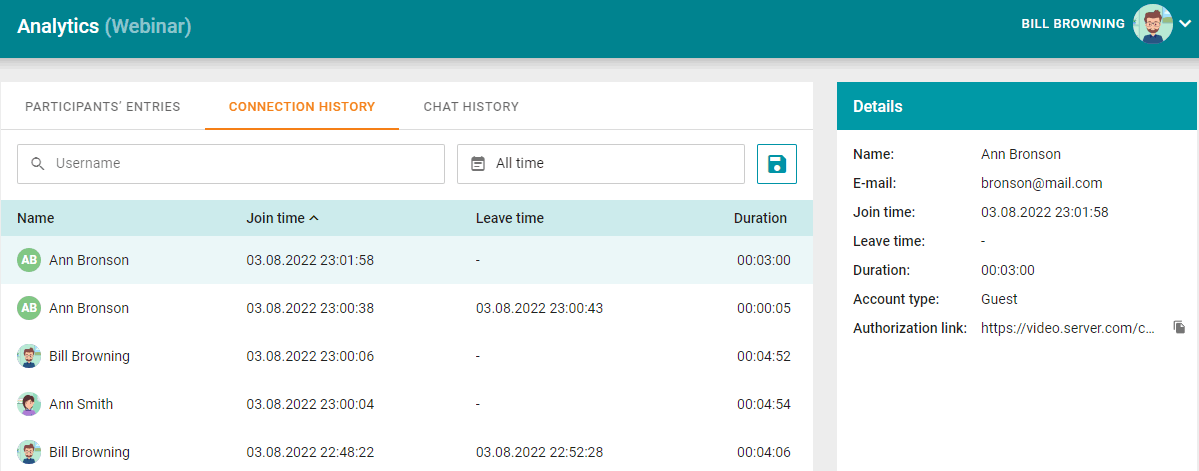
Task: Click the calendar icon in All time filter
Action: click(478, 164)
